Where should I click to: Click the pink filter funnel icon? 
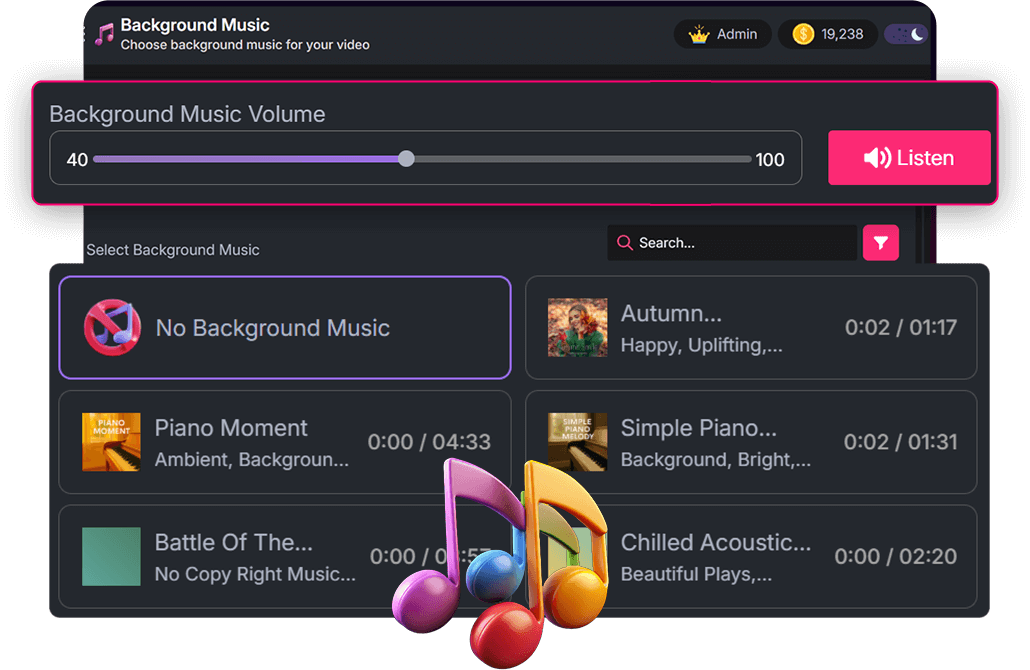click(881, 243)
